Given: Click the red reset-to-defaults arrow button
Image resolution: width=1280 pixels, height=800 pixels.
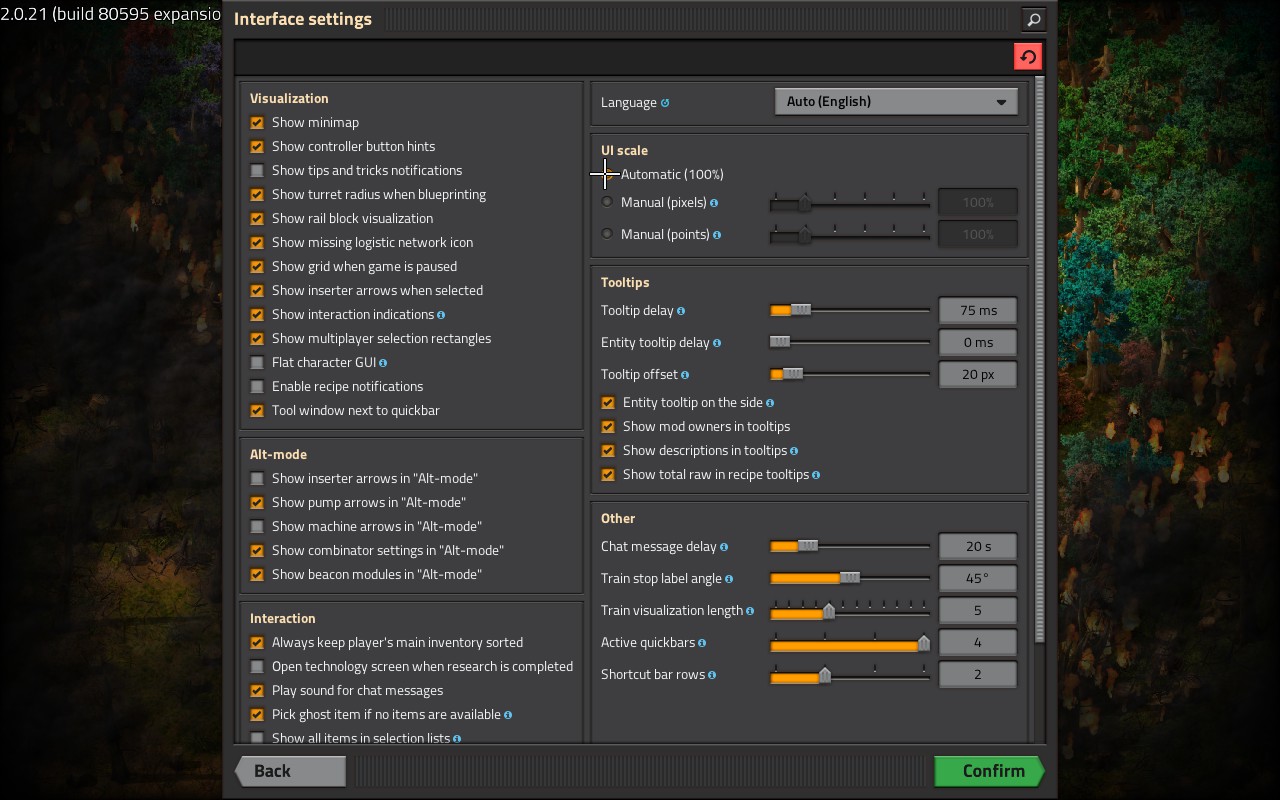Looking at the screenshot, I should (x=1028, y=57).
